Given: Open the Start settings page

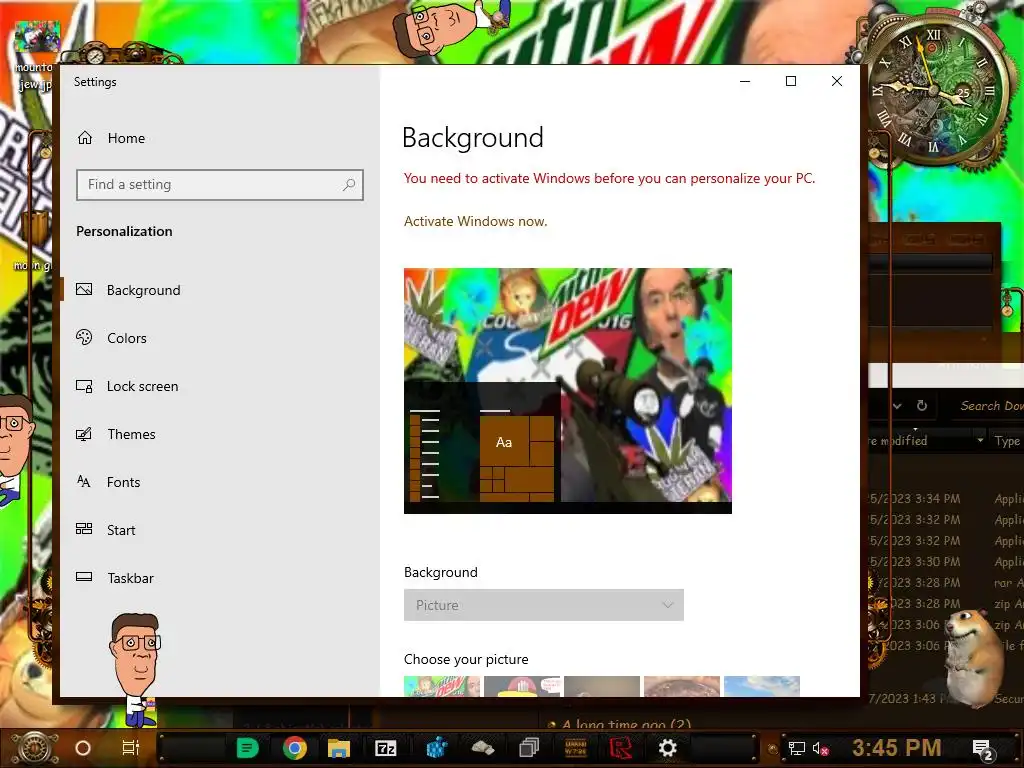Looking at the screenshot, I should point(106,530).
